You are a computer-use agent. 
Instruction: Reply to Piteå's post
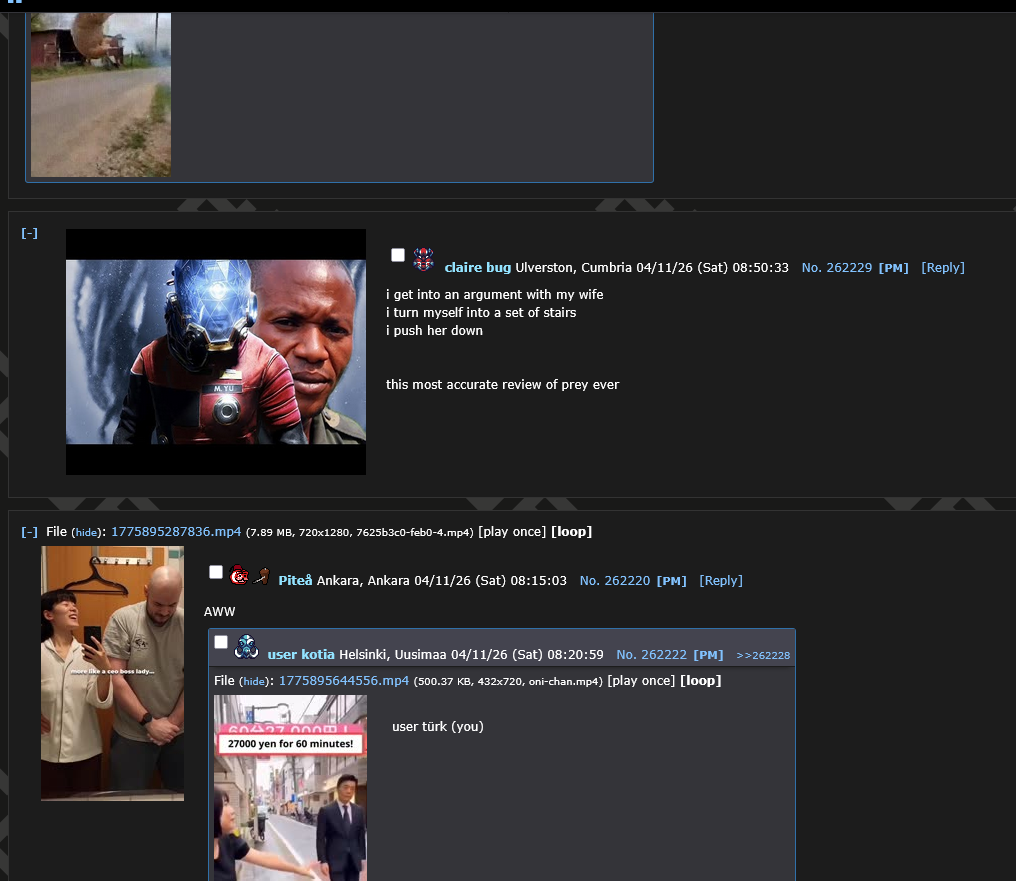pyautogui.click(x=720, y=581)
